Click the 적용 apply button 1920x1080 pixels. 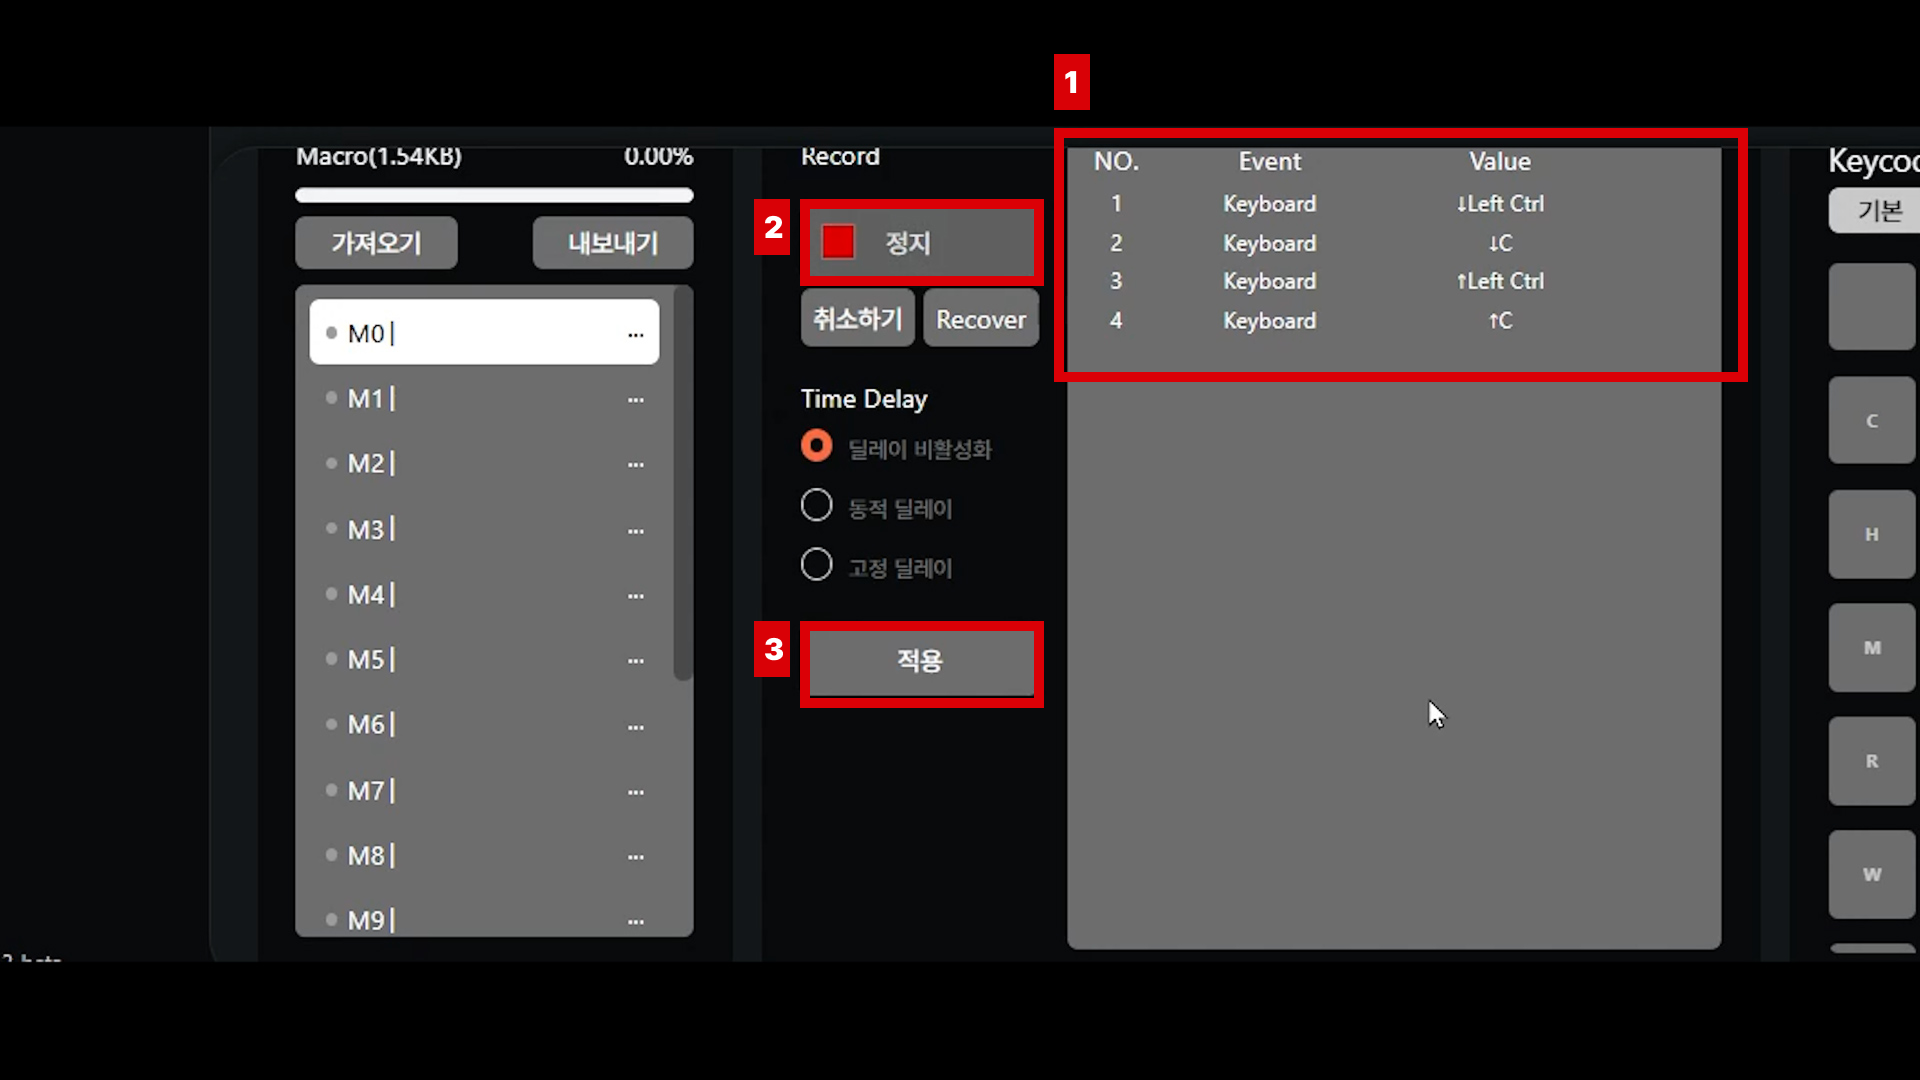tap(920, 661)
